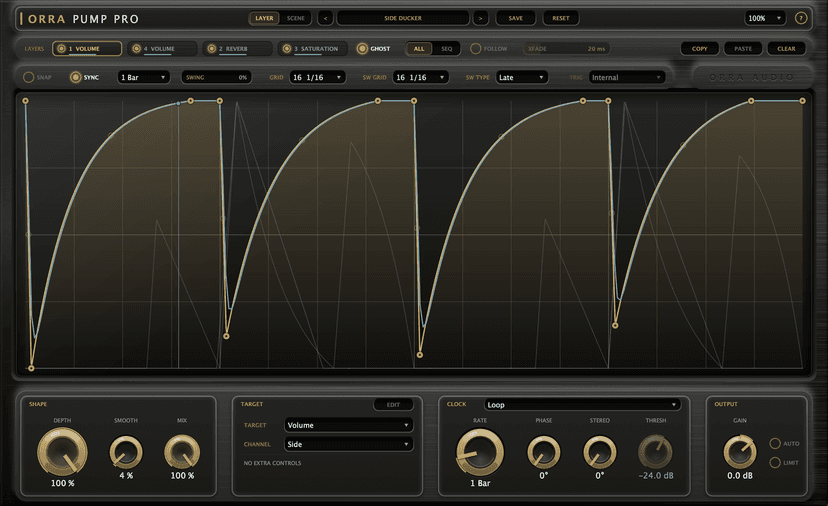
Task: Switch to the Scene tab
Action: coord(295,18)
